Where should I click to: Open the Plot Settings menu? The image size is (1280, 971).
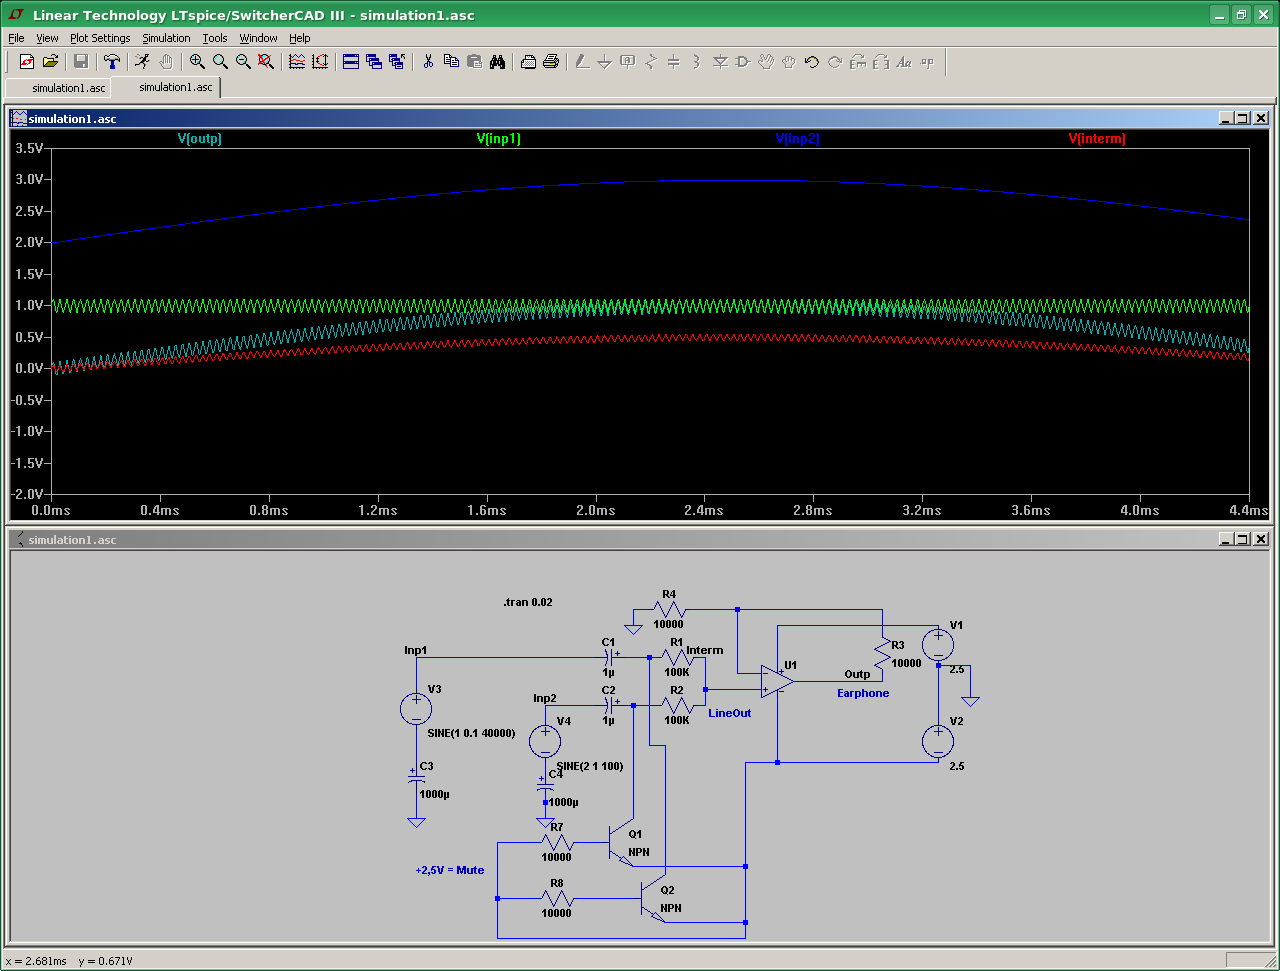[x=100, y=38]
